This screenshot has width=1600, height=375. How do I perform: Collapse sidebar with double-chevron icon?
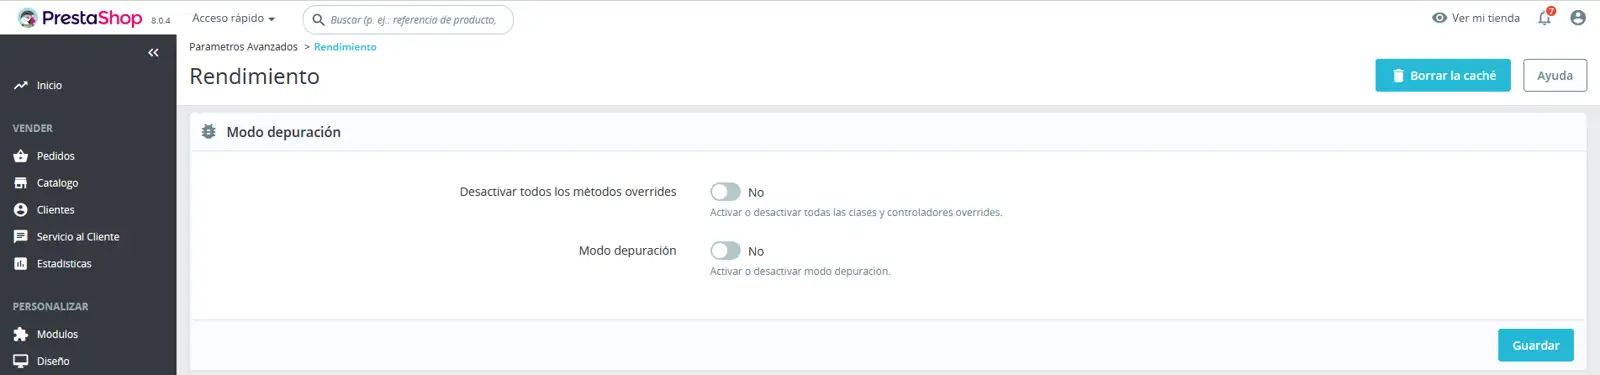point(153,52)
